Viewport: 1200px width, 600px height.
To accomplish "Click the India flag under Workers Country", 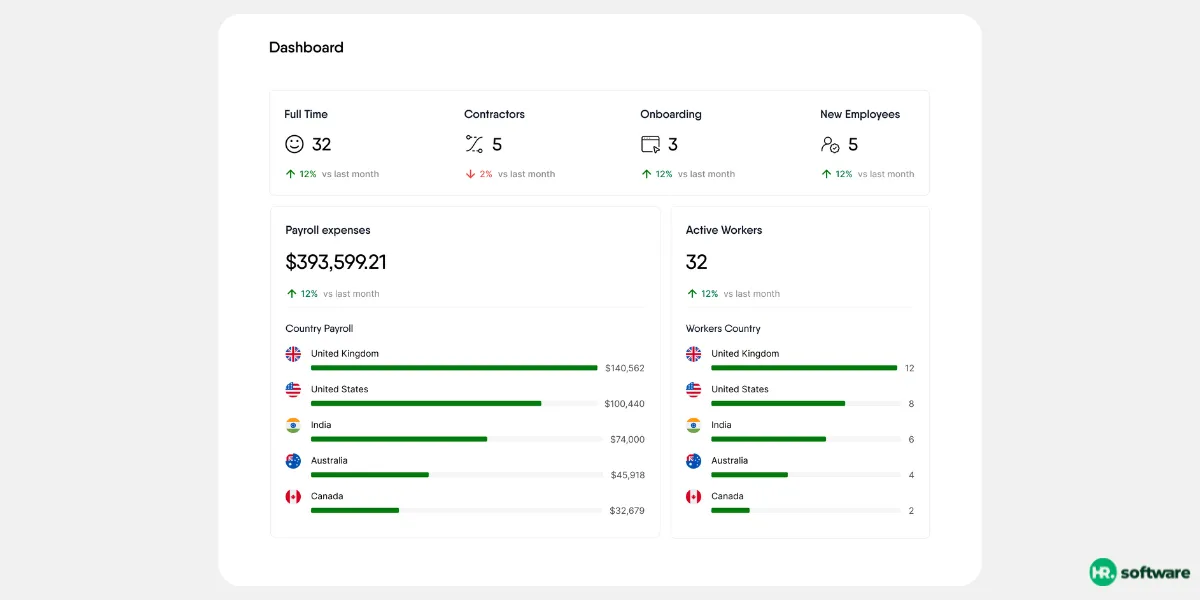I will [x=693, y=425].
